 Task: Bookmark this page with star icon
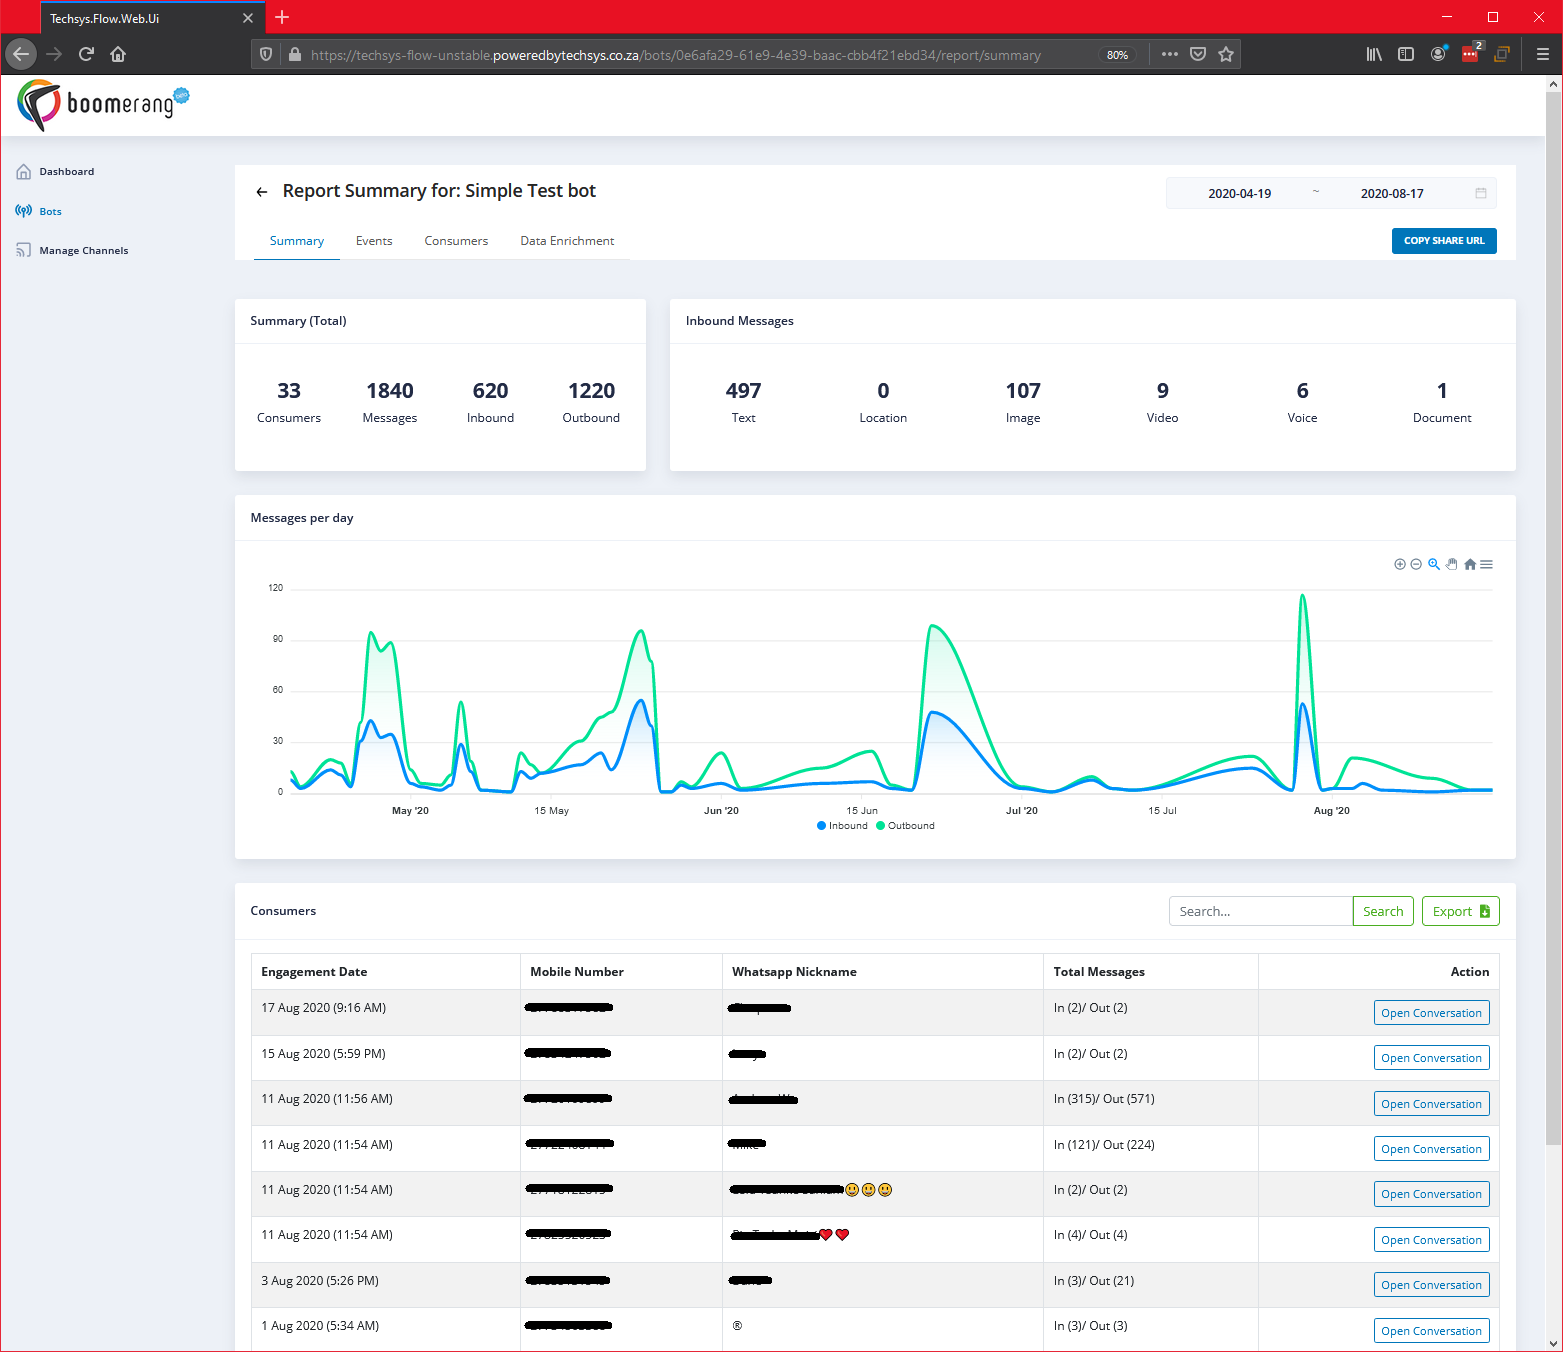point(1226,54)
